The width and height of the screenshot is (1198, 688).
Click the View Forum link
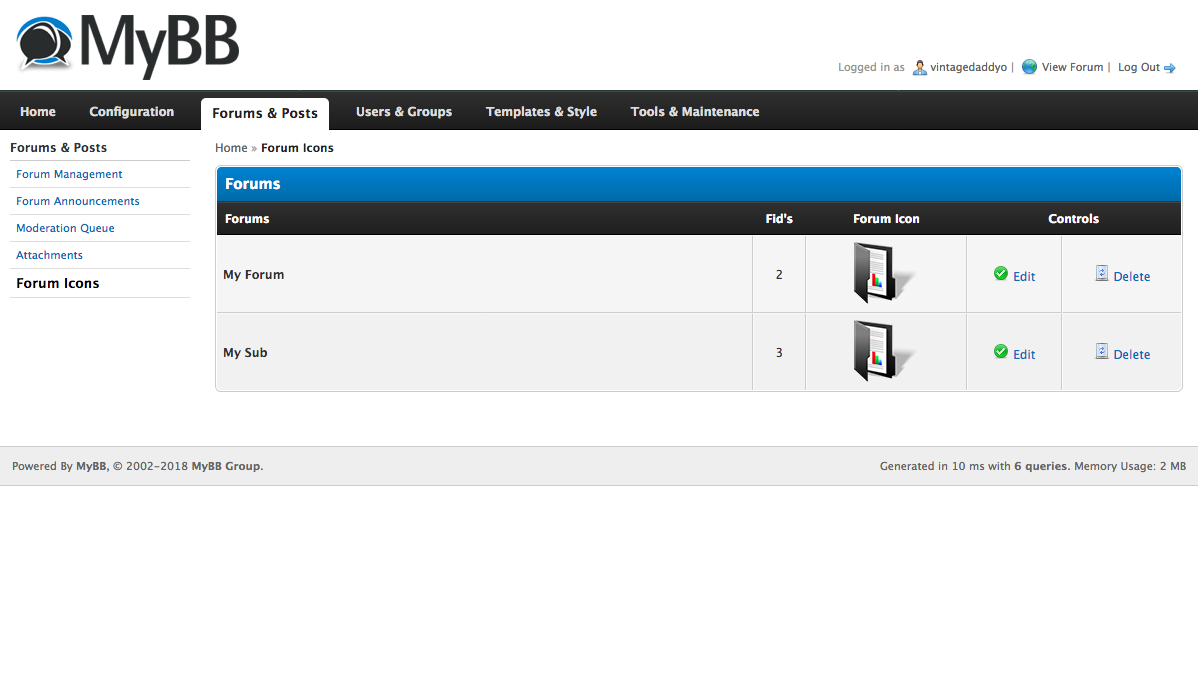(1072, 67)
